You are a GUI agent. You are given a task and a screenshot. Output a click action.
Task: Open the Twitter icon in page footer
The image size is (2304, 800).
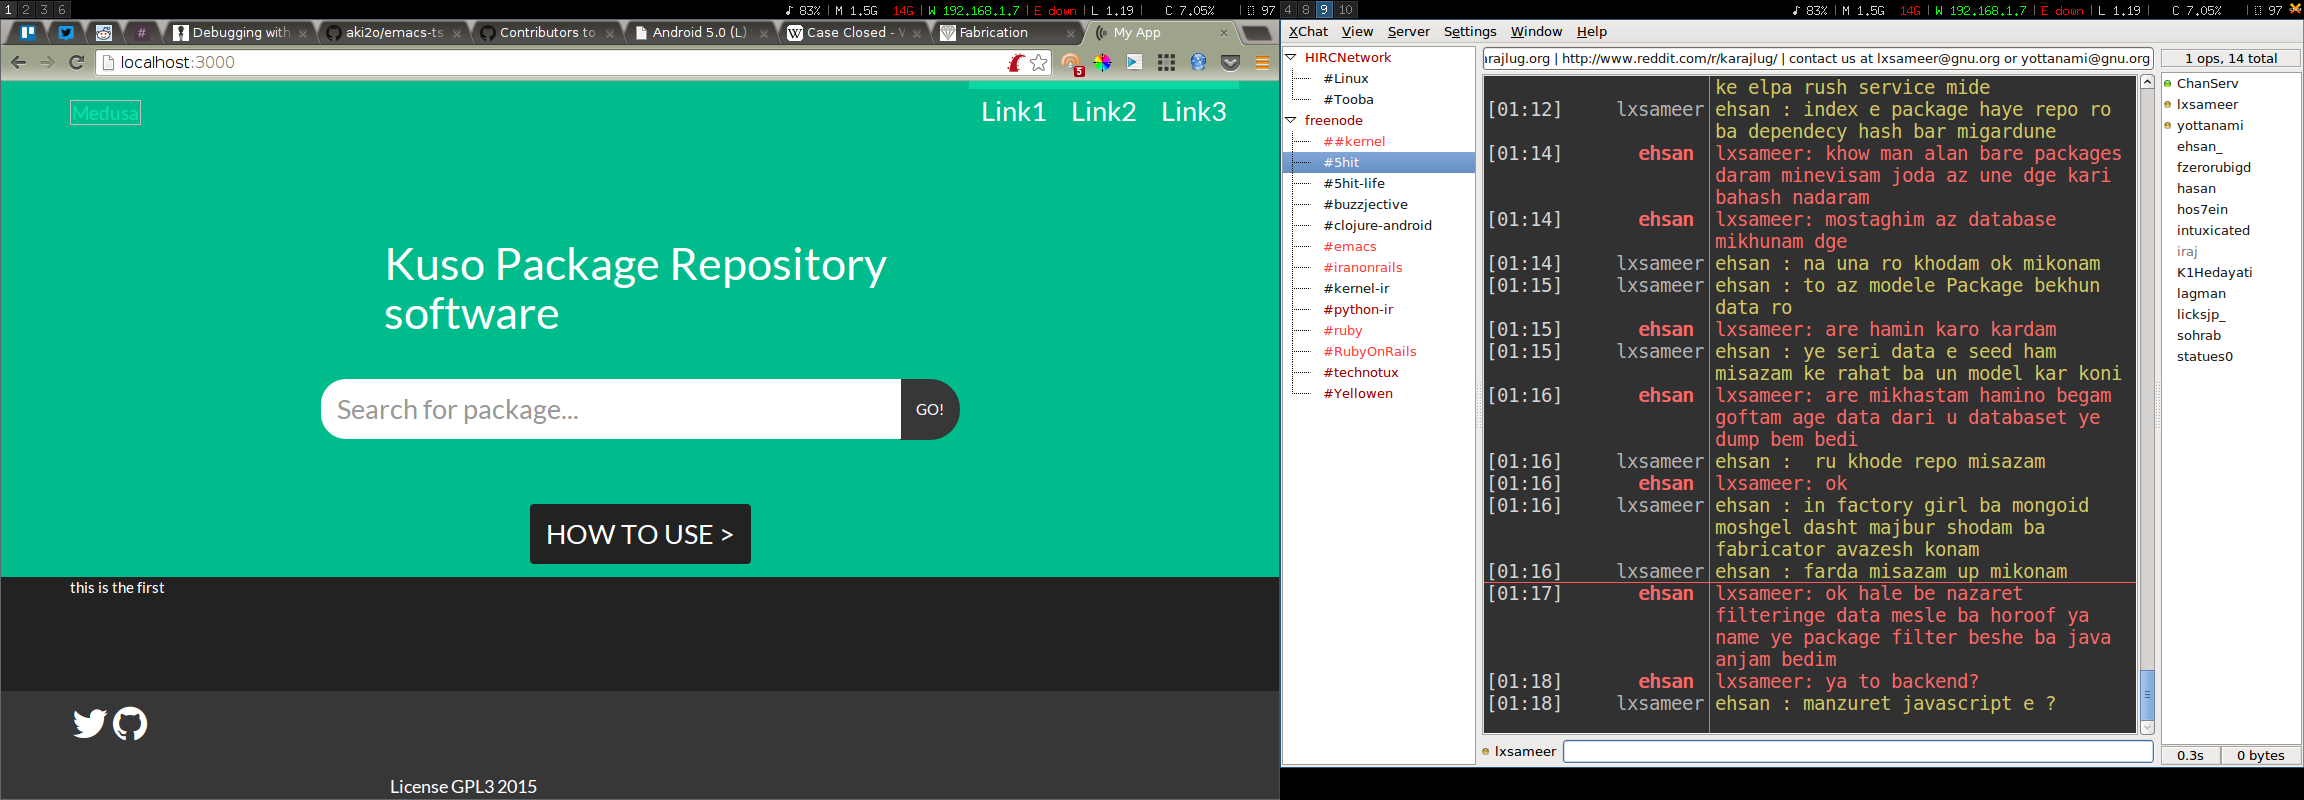tap(89, 723)
